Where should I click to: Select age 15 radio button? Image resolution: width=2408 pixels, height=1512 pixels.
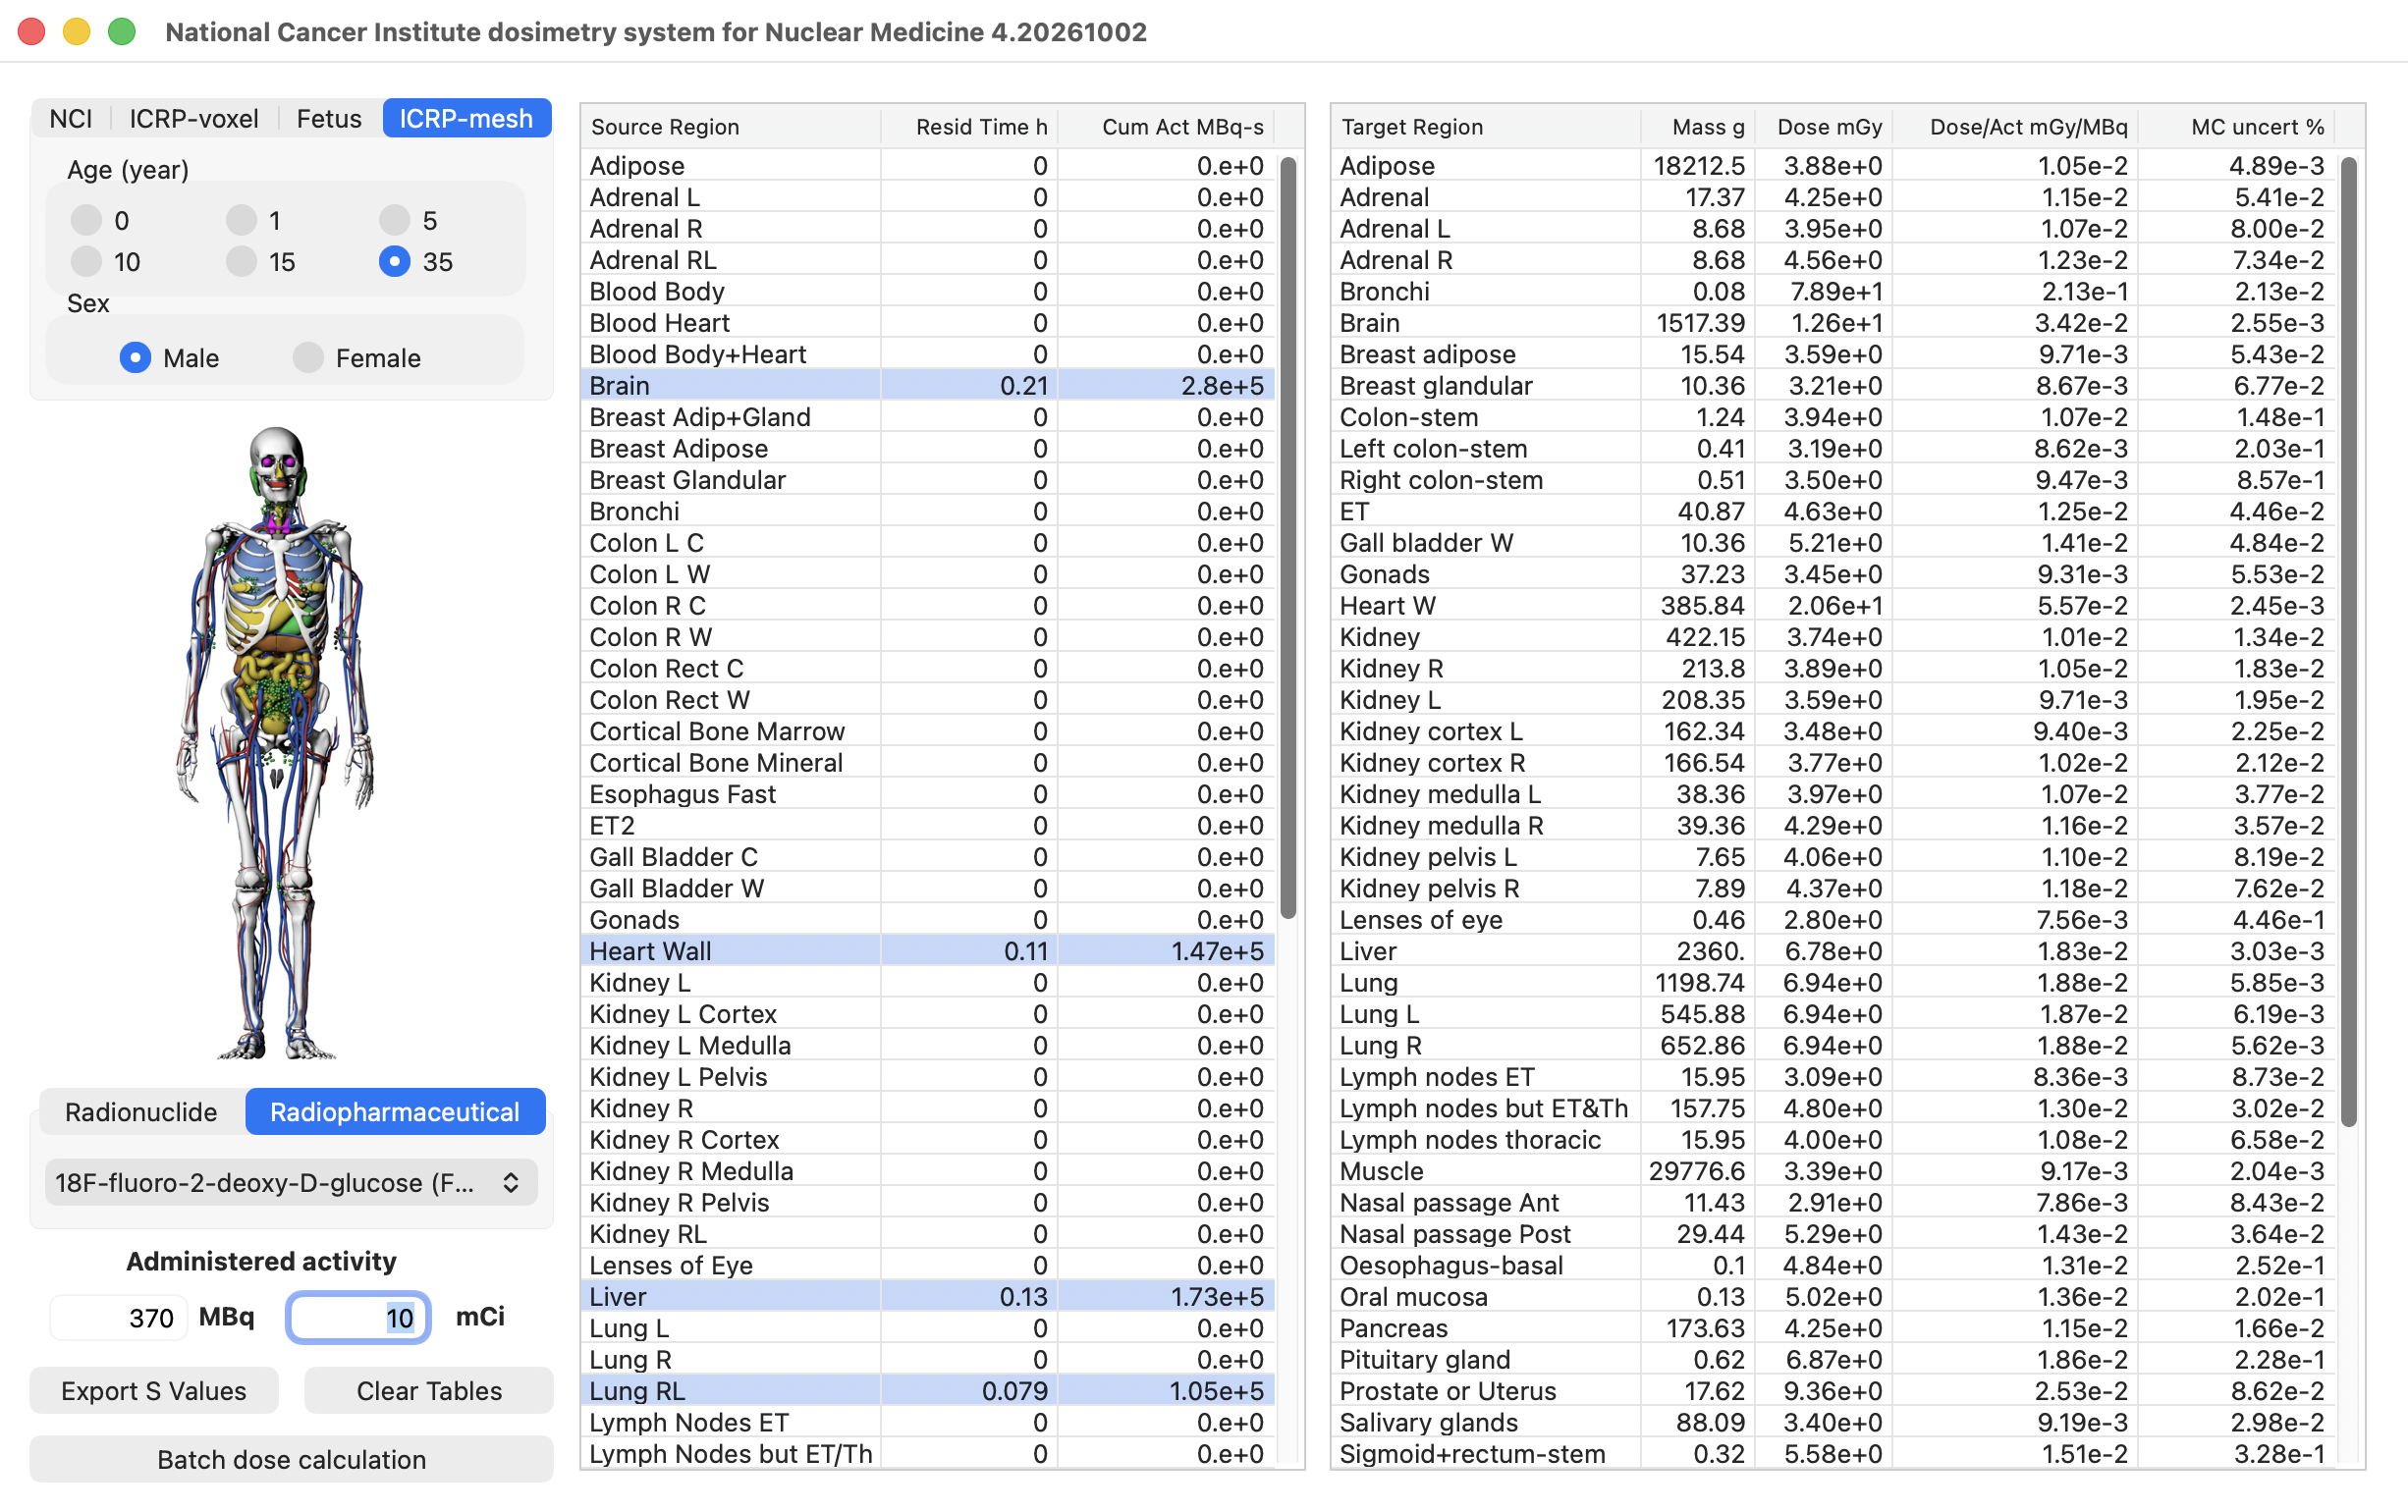point(241,261)
